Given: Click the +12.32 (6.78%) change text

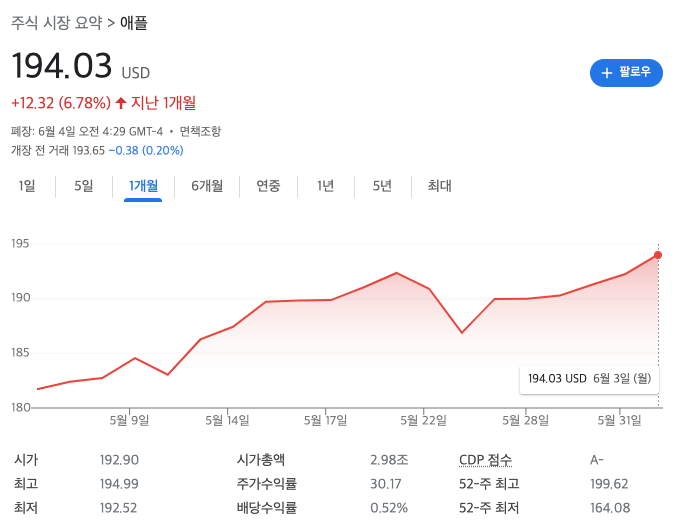Looking at the screenshot, I should [x=61, y=103].
